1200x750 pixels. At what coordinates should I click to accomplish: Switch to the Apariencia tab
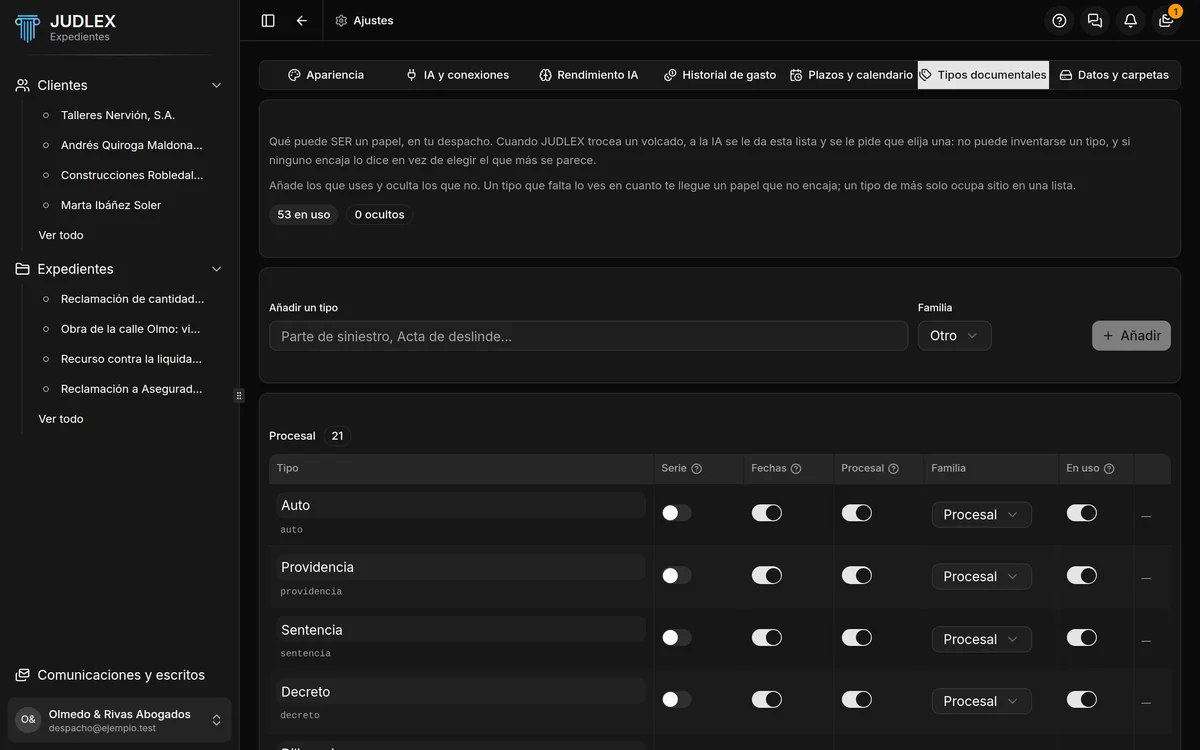[x=325, y=75]
